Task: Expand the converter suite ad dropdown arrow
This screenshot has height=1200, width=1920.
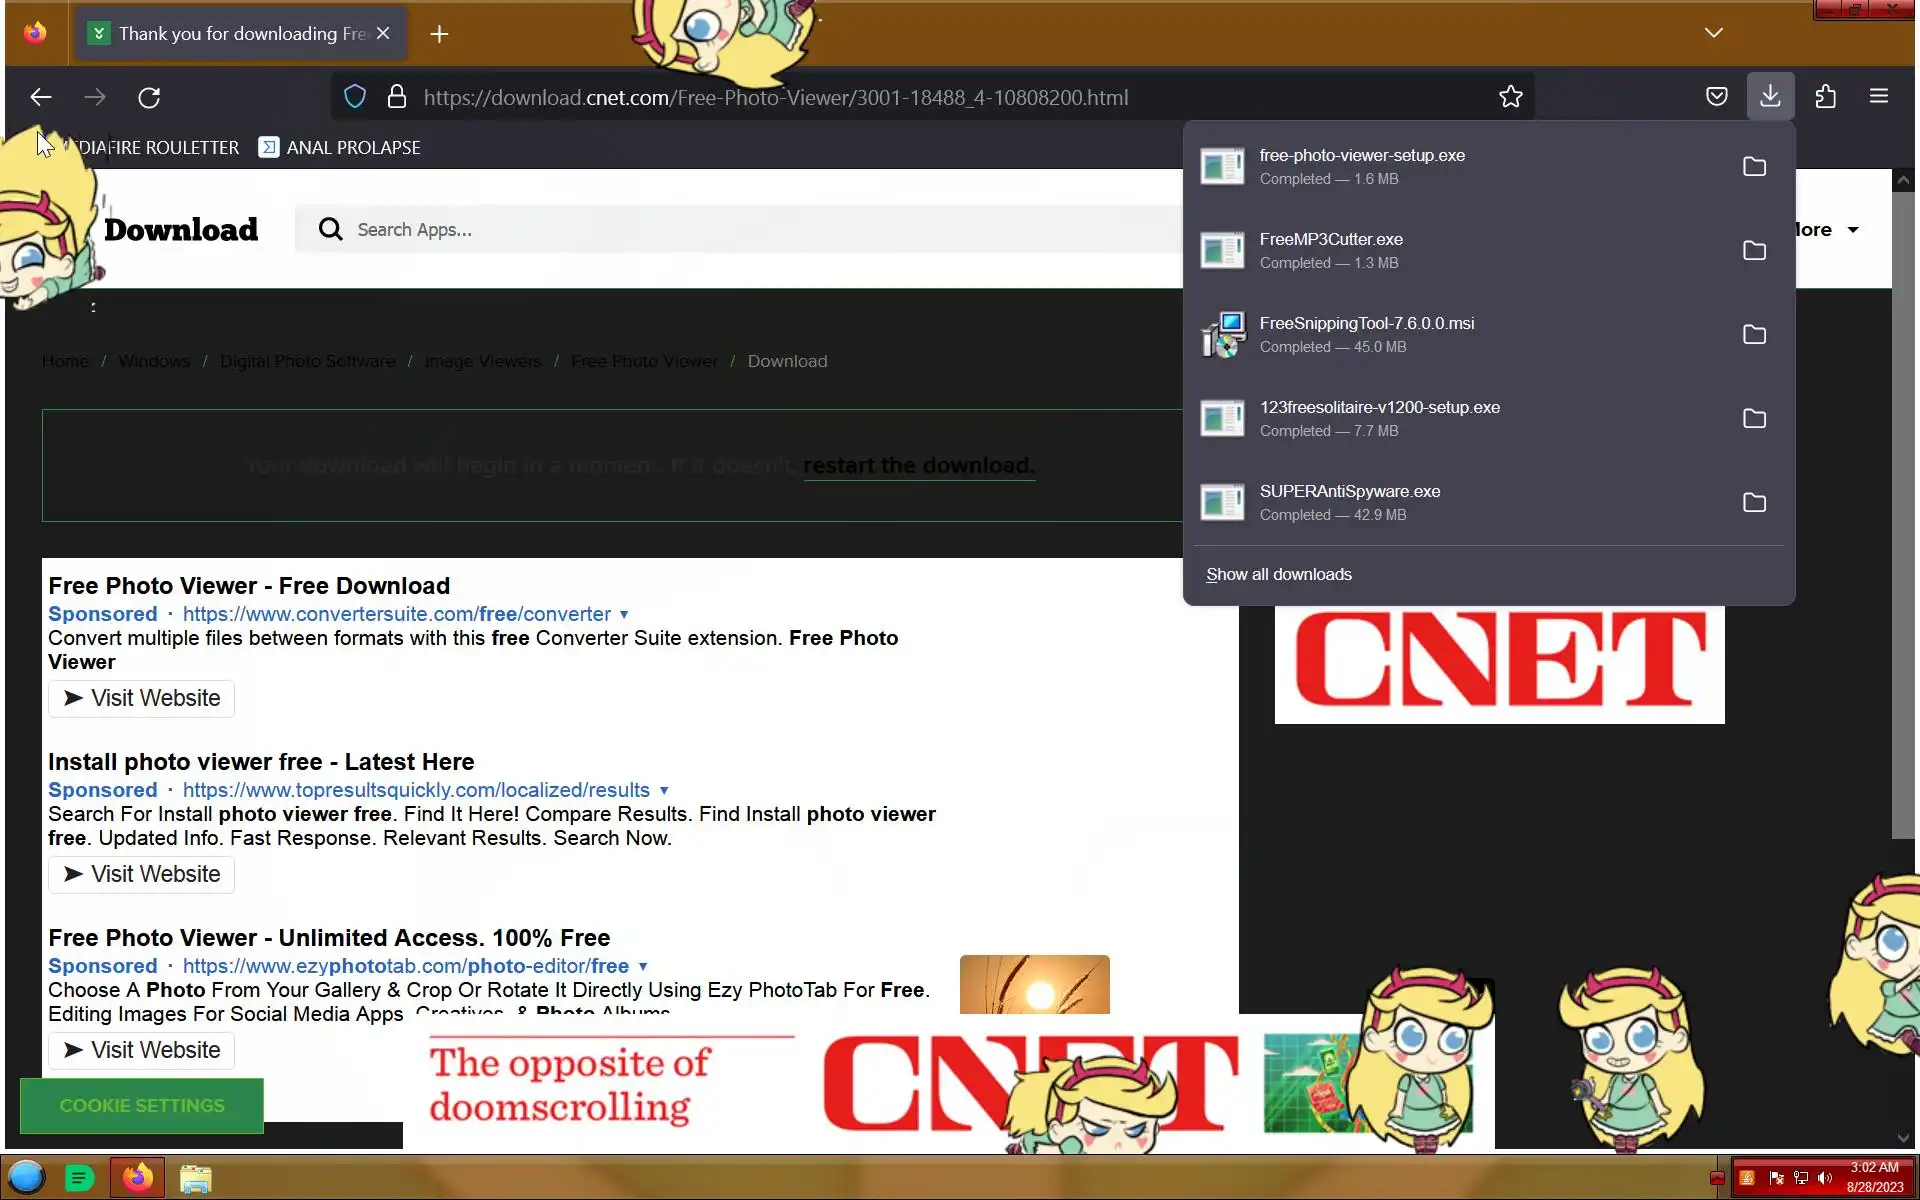Action: [624, 615]
